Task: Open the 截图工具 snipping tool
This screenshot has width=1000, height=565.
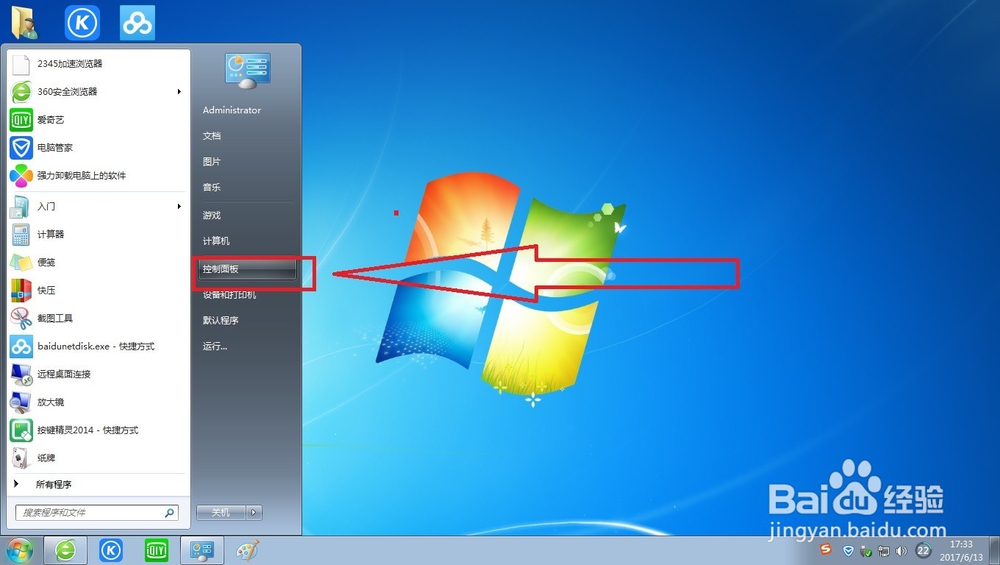Action: tap(98, 318)
